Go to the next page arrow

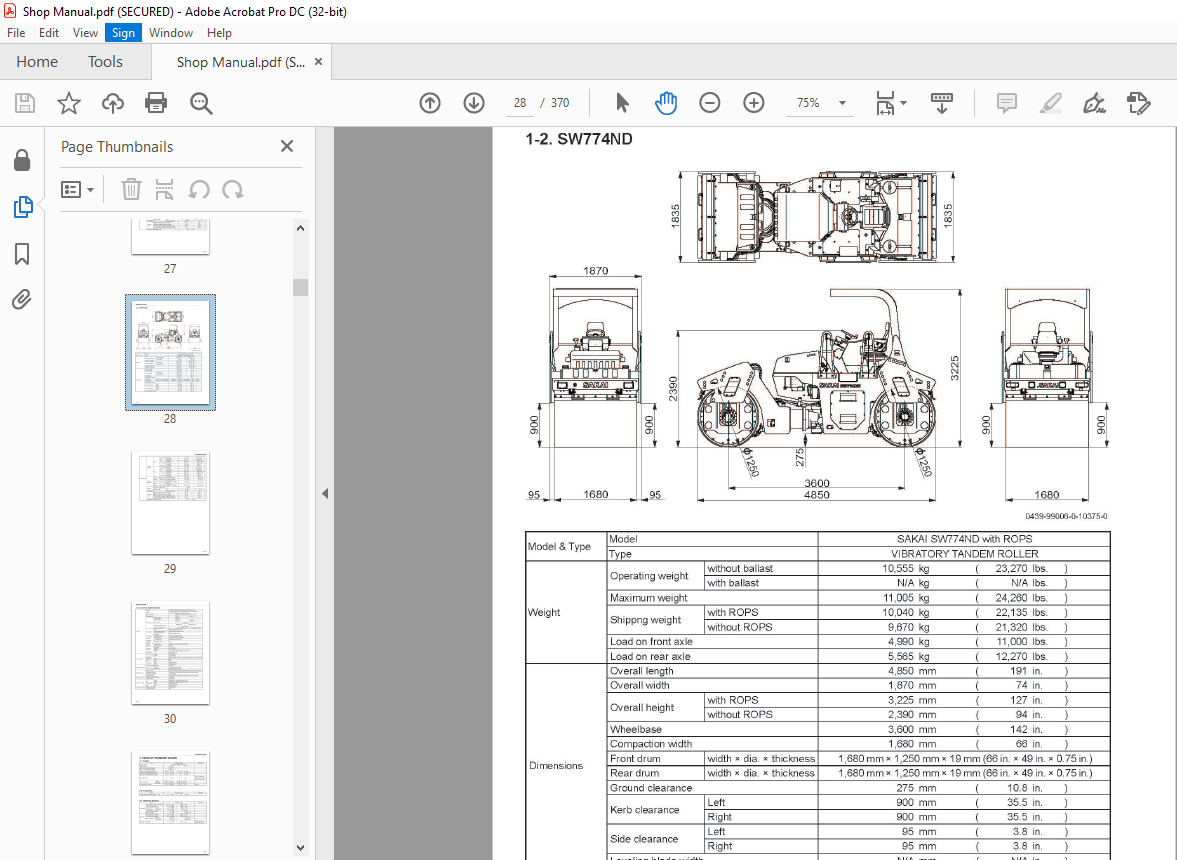pos(474,103)
